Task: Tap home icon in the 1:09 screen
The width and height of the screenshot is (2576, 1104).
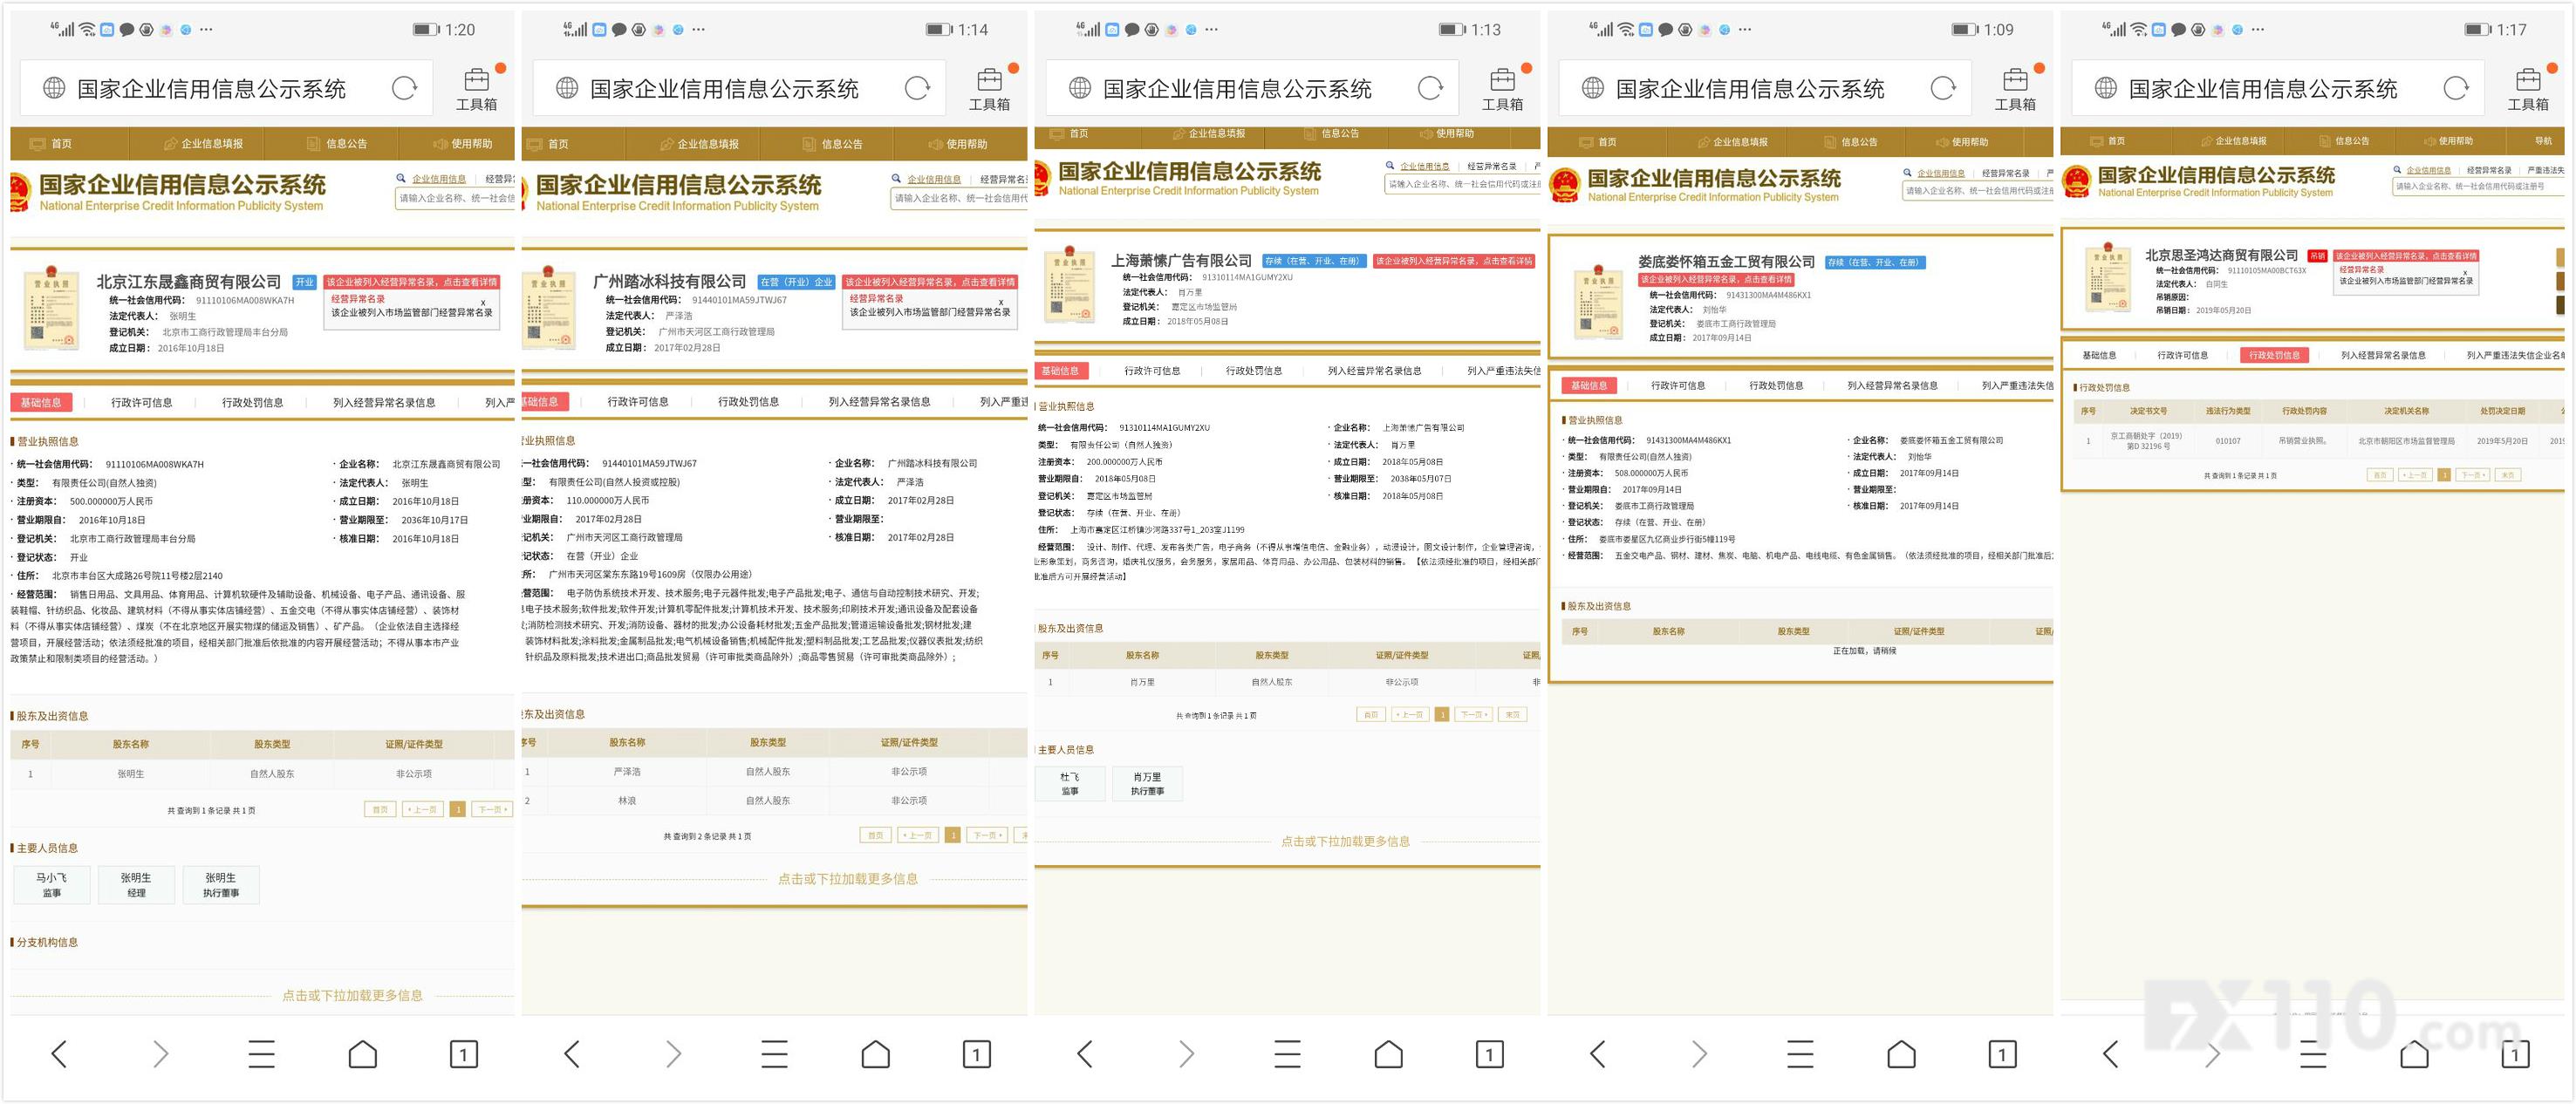Action: tap(1902, 1054)
